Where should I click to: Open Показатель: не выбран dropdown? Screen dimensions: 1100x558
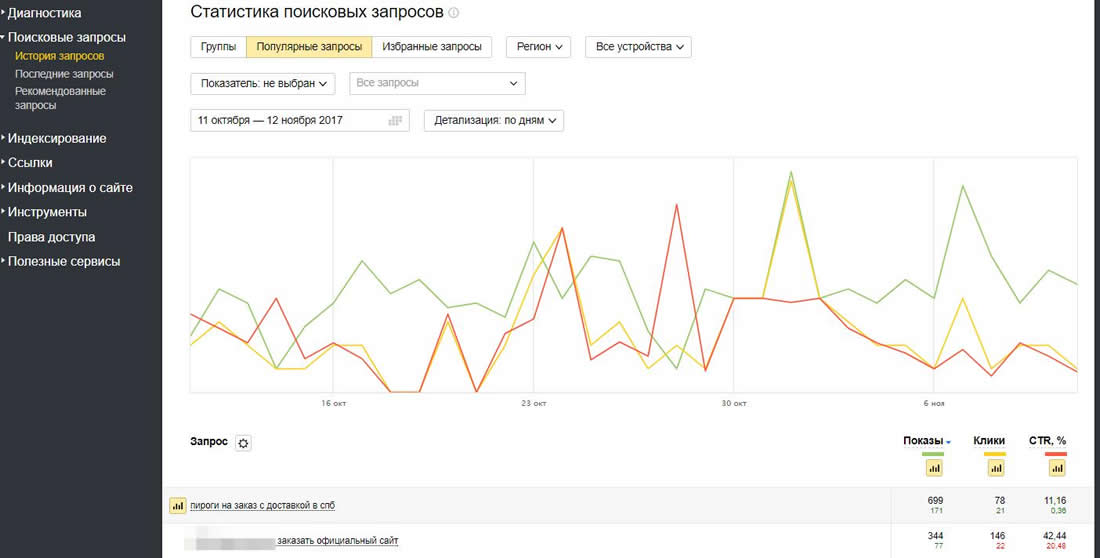pyautogui.click(x=266, y=83)
